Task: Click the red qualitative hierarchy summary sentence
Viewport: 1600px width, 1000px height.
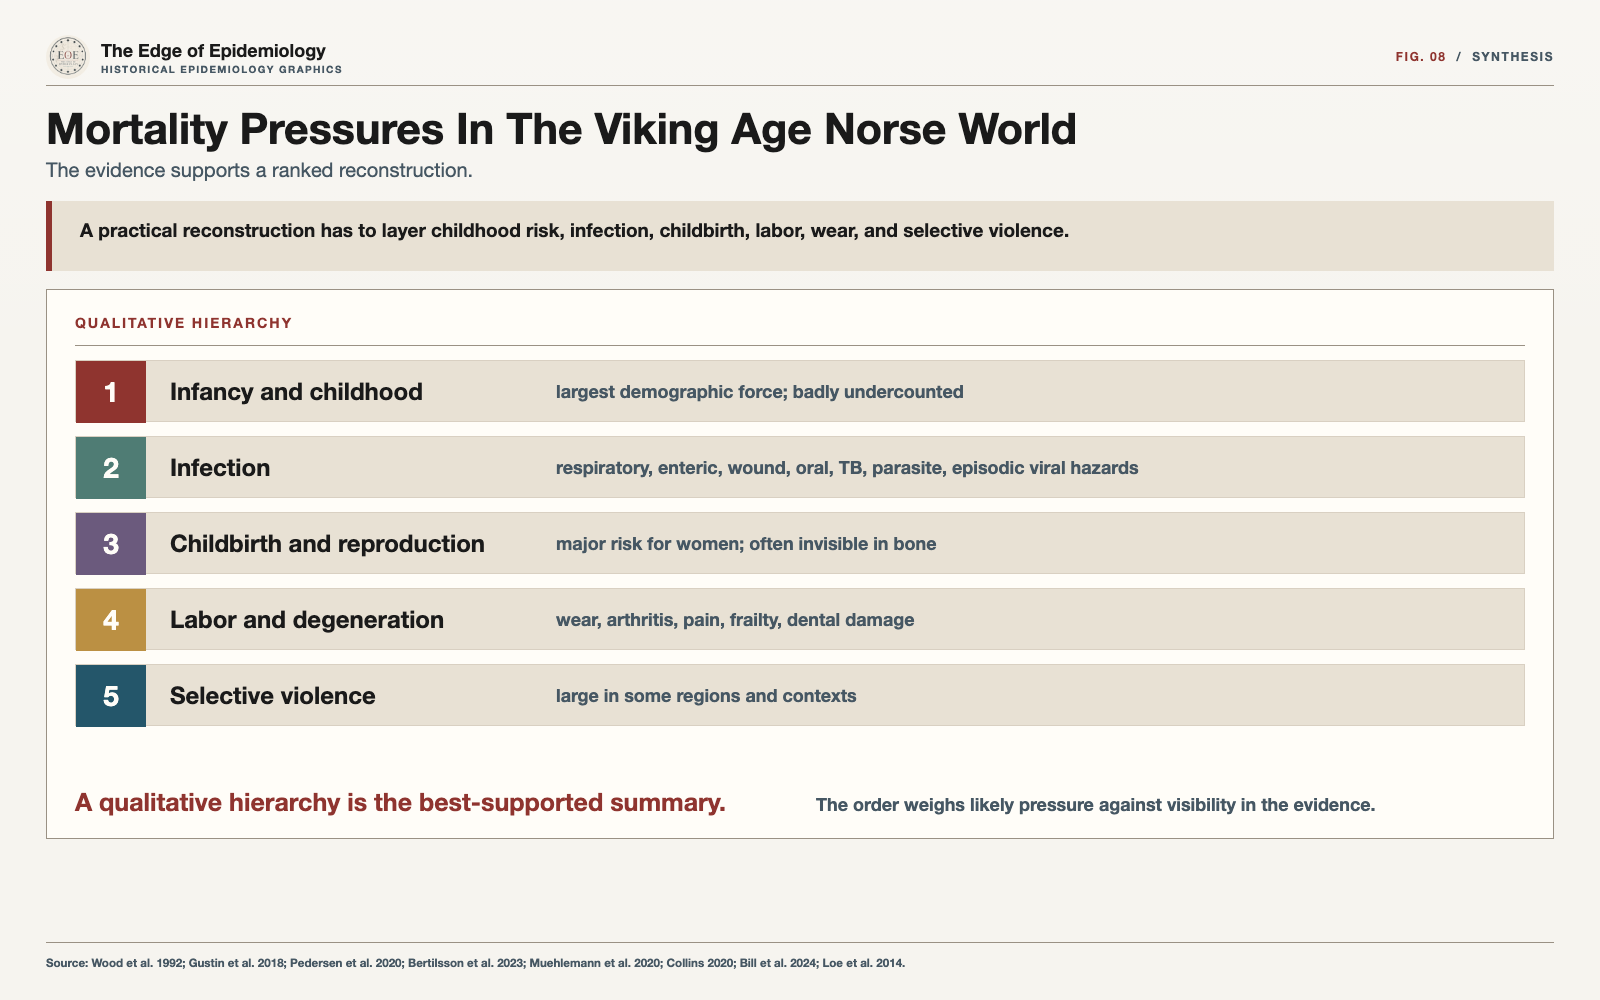Action: (400, 803)
